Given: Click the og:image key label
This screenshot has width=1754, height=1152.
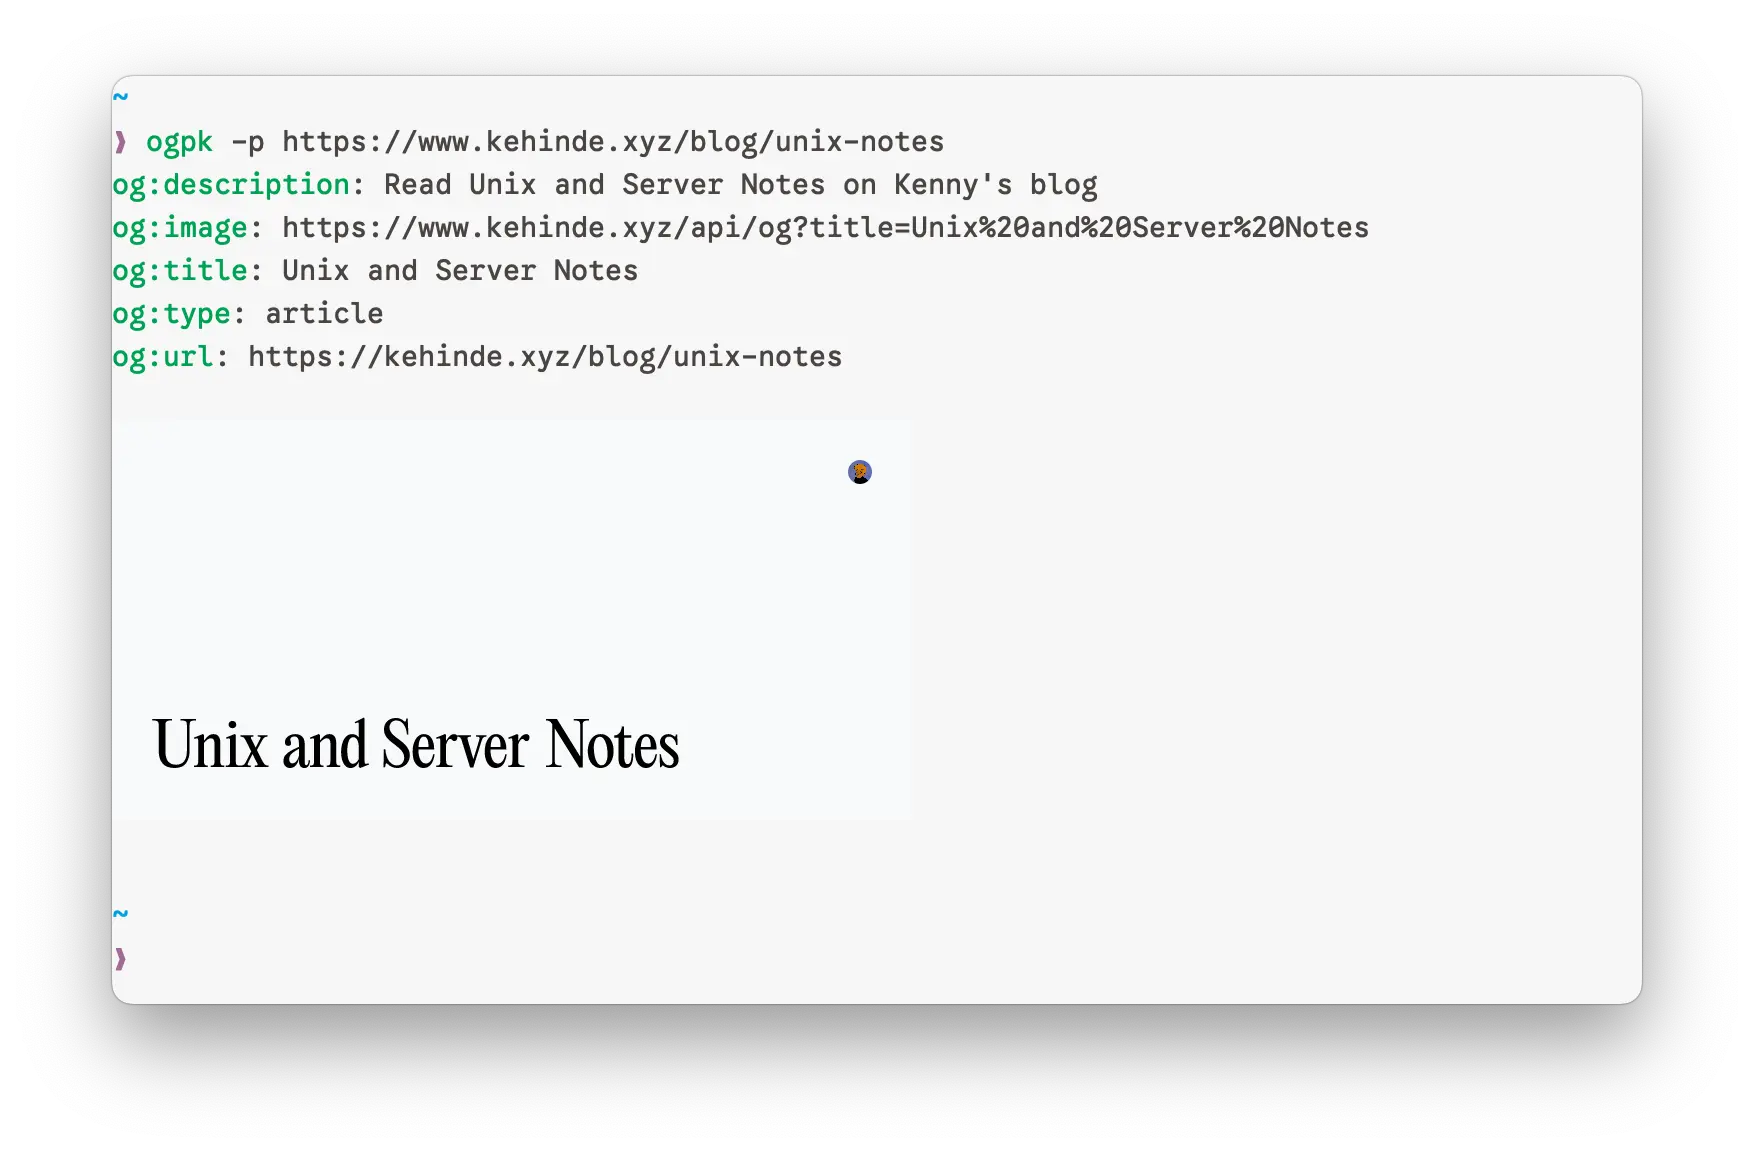Looking at the screenshot, I should [180, 228].
